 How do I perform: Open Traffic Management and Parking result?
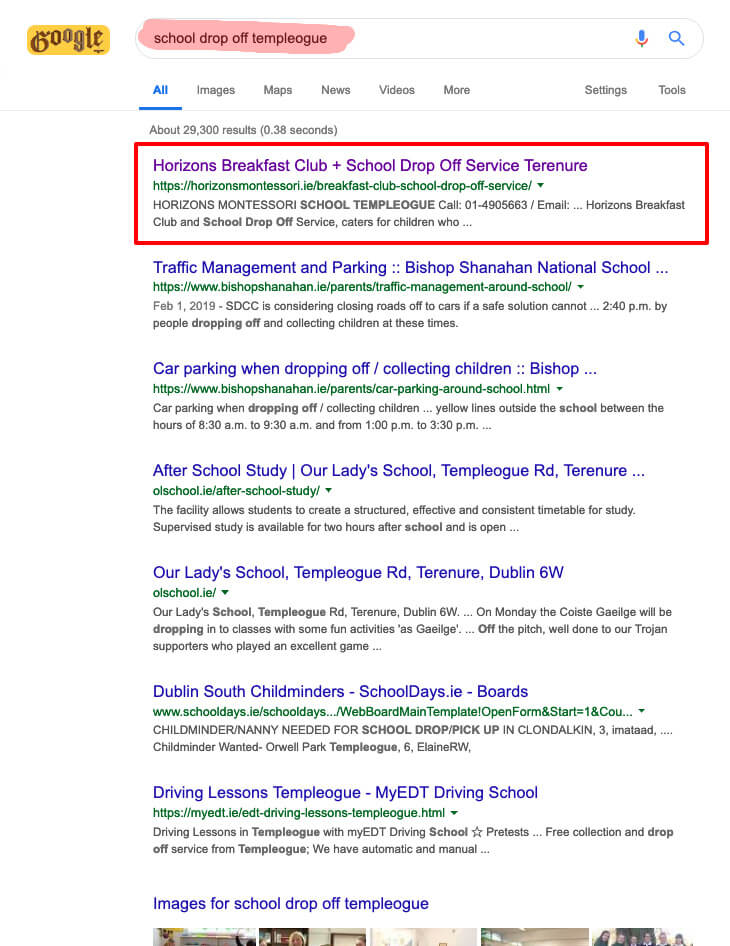410,267
